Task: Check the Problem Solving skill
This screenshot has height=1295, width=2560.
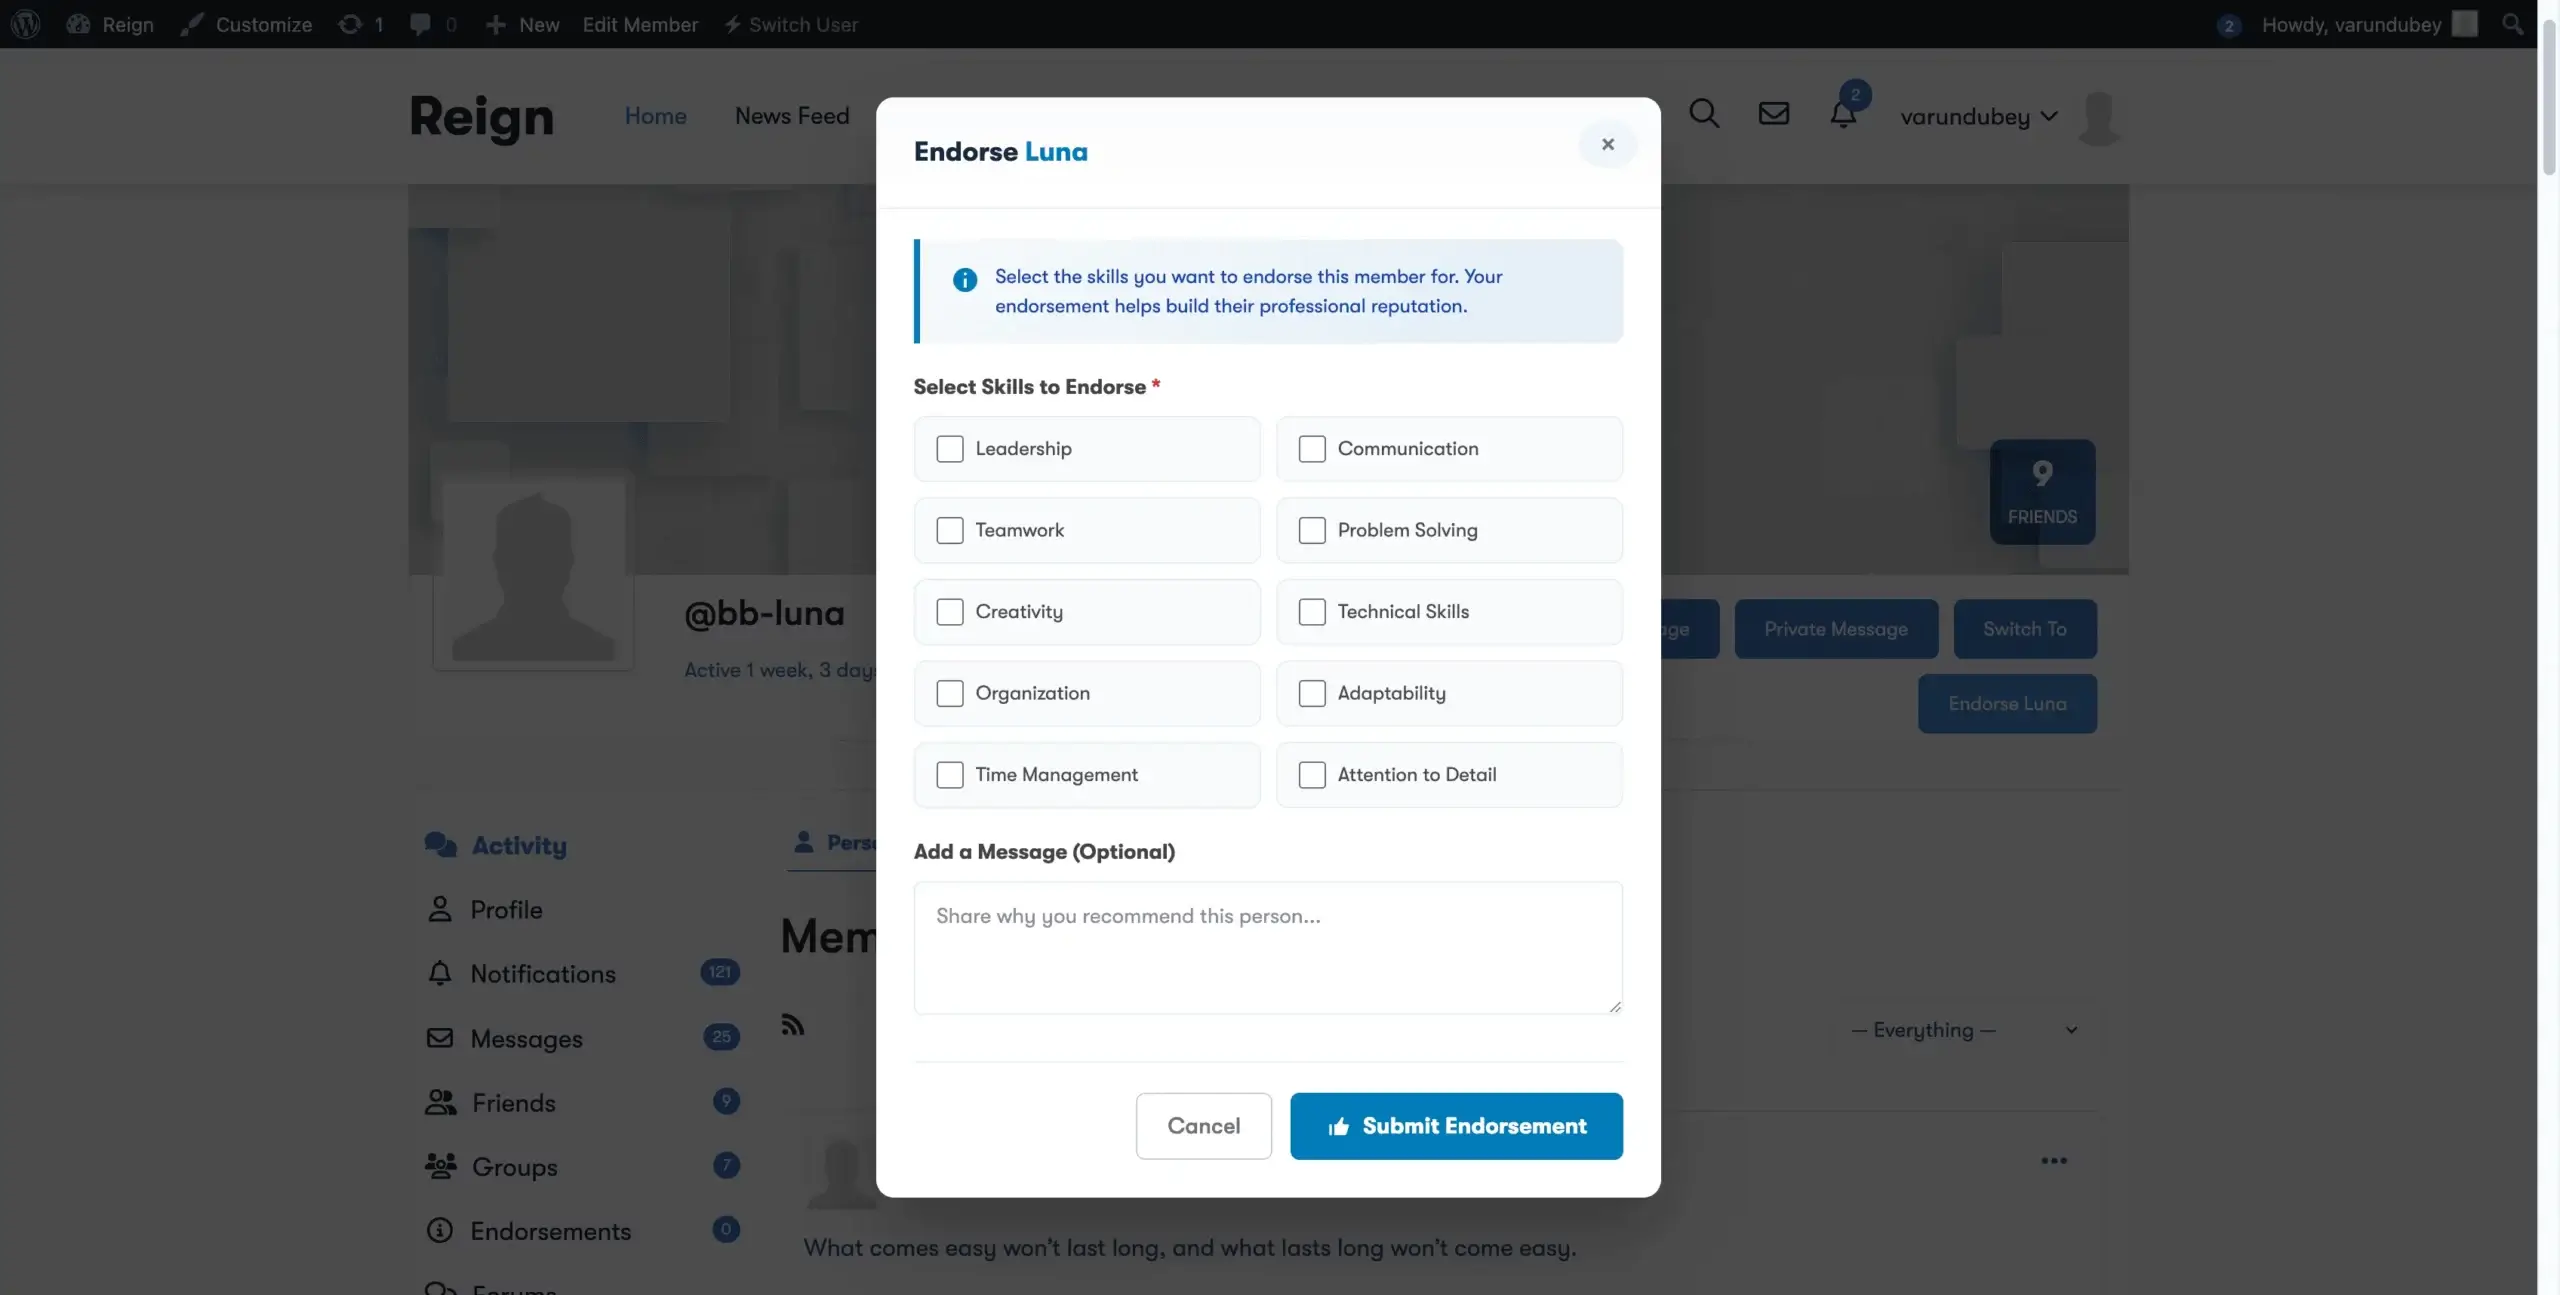Action: click(1312, 530)
